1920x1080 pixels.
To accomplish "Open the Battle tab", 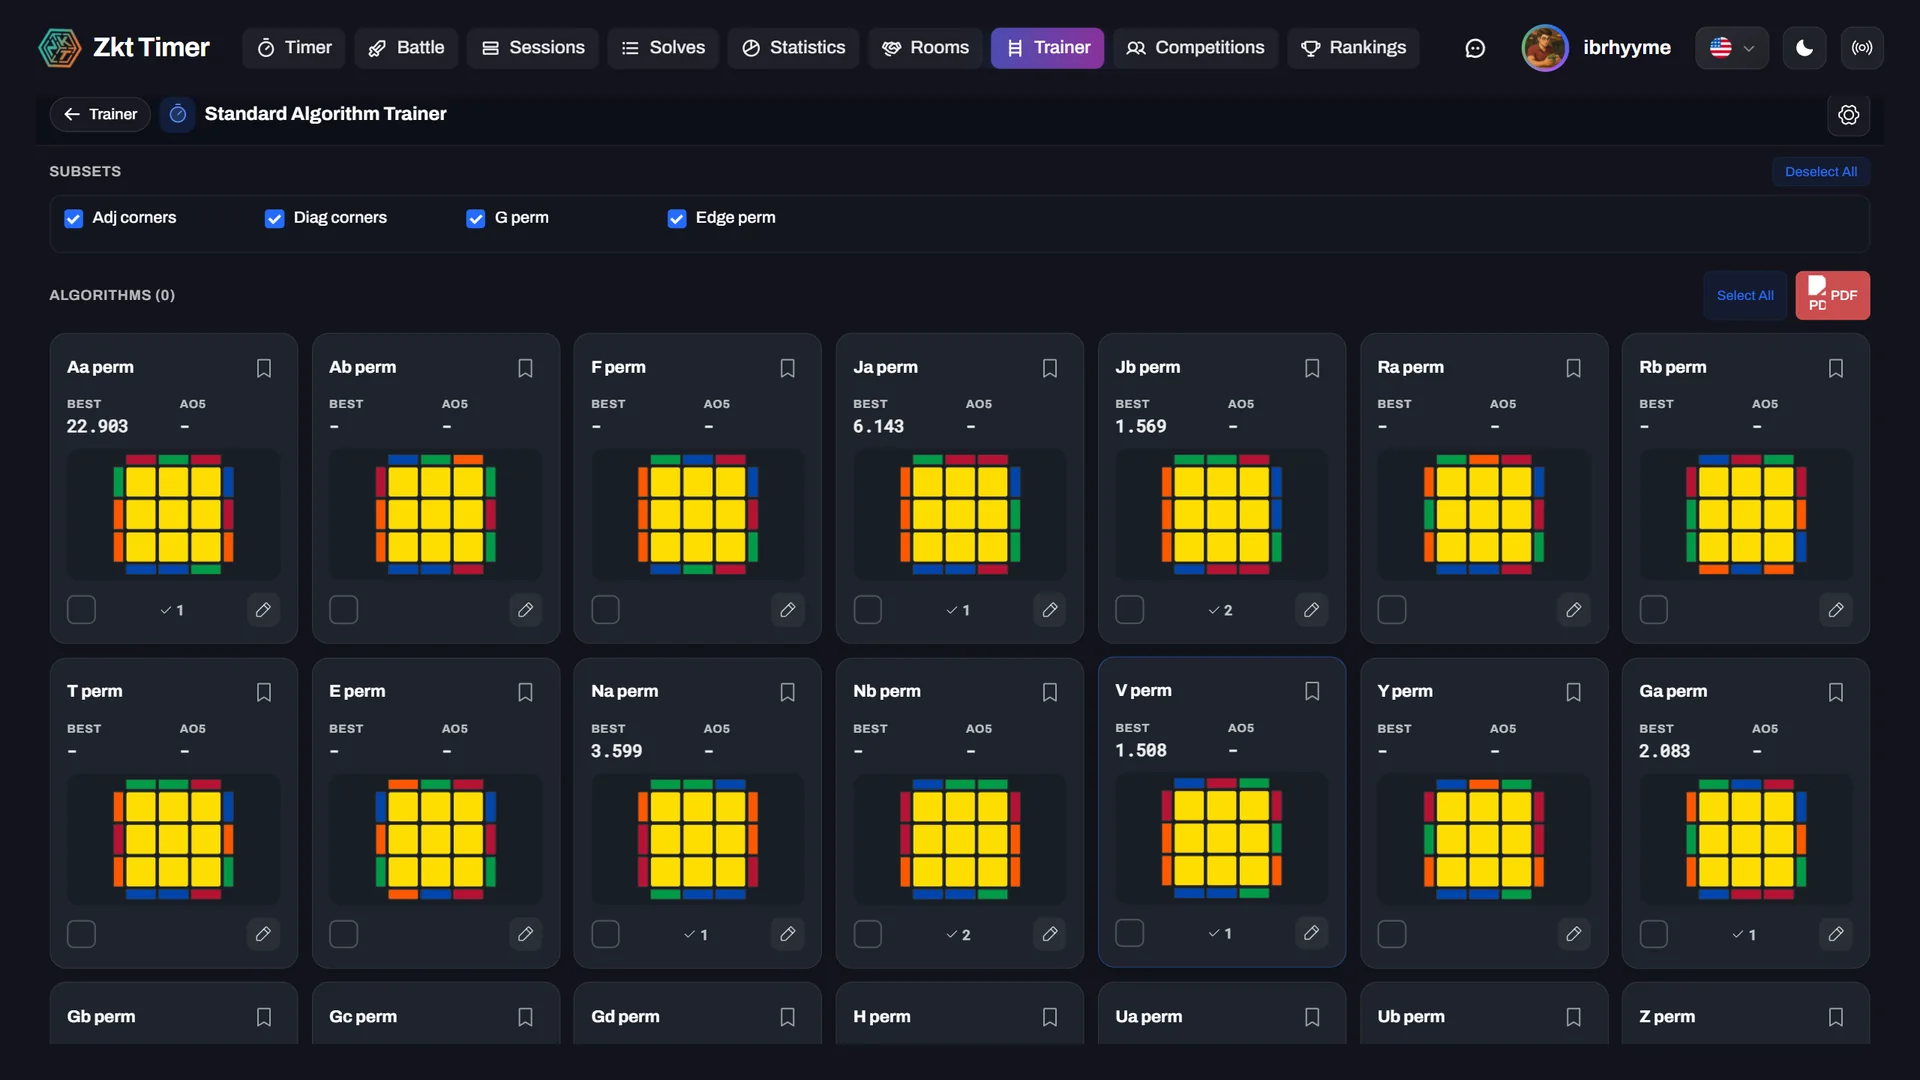I will tap(406, 48).
